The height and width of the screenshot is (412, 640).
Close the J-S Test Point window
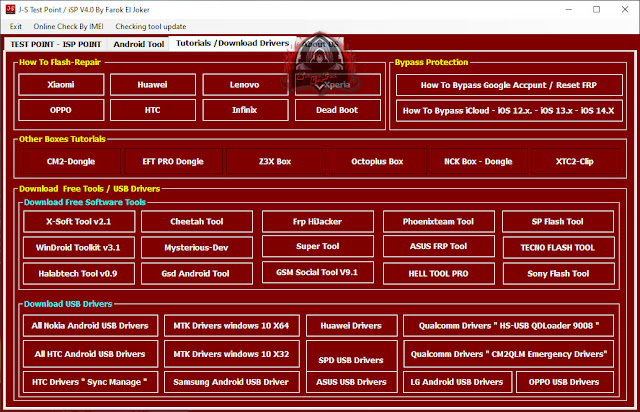(x=625, y=9)
